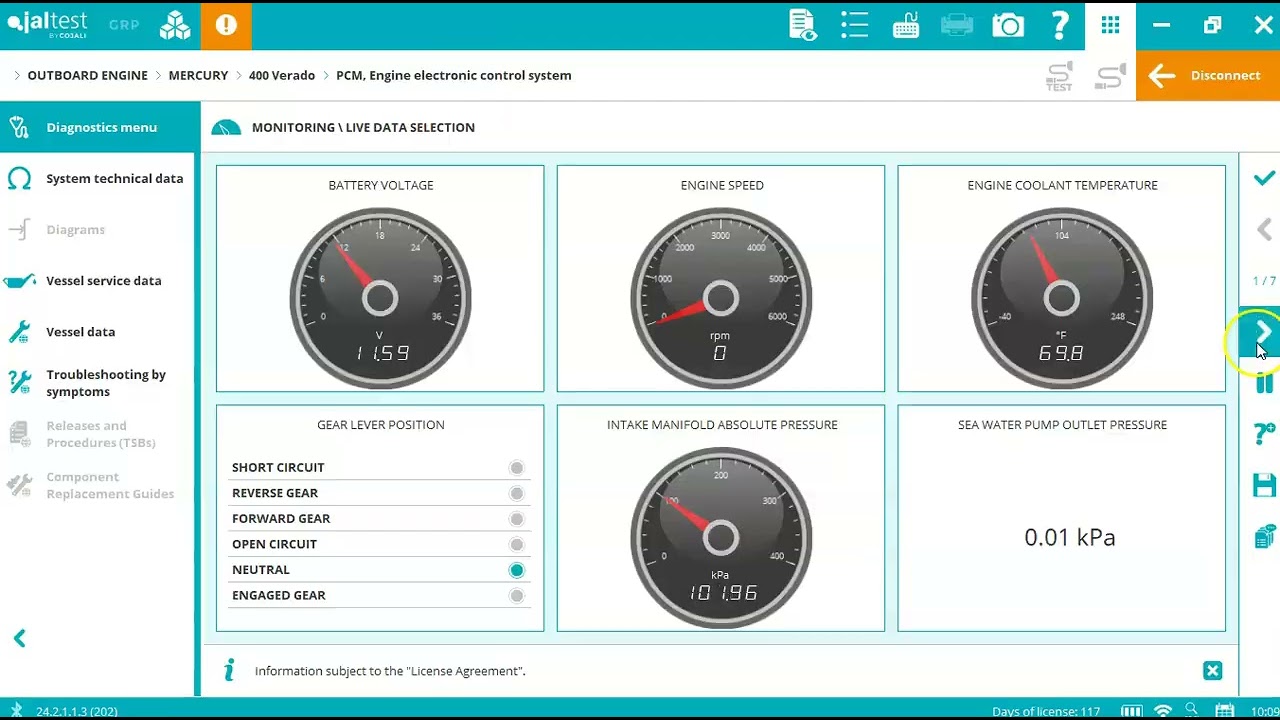Click the battery status icon
1280x720 pixels.
point(1132,711)
